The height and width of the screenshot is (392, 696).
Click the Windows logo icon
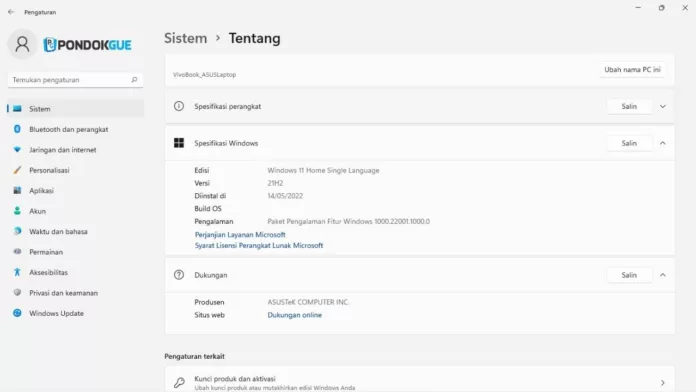179,143
